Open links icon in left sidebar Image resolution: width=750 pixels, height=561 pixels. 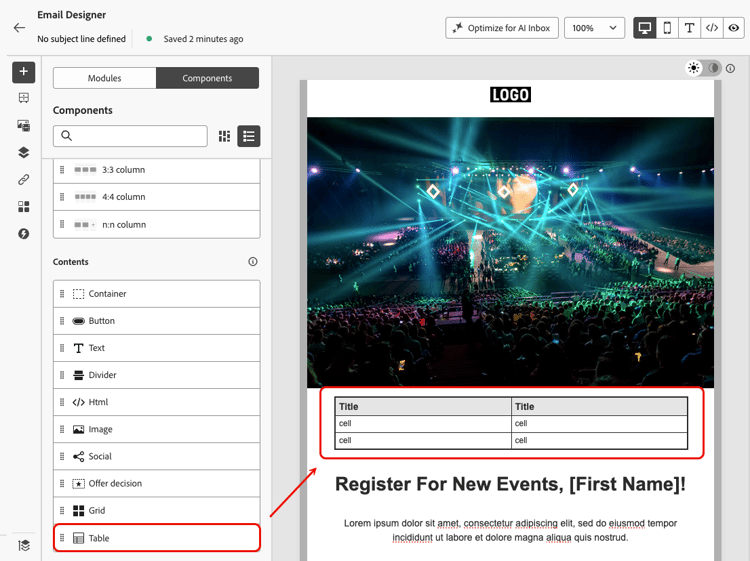[23, 179]
